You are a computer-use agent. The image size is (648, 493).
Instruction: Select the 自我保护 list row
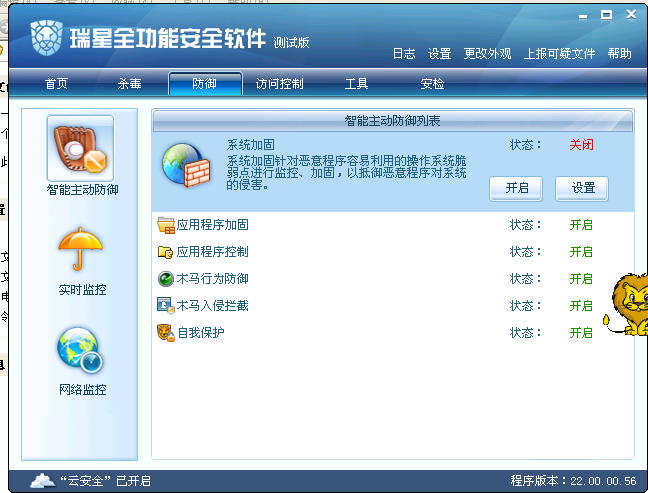tap(393, 333)
